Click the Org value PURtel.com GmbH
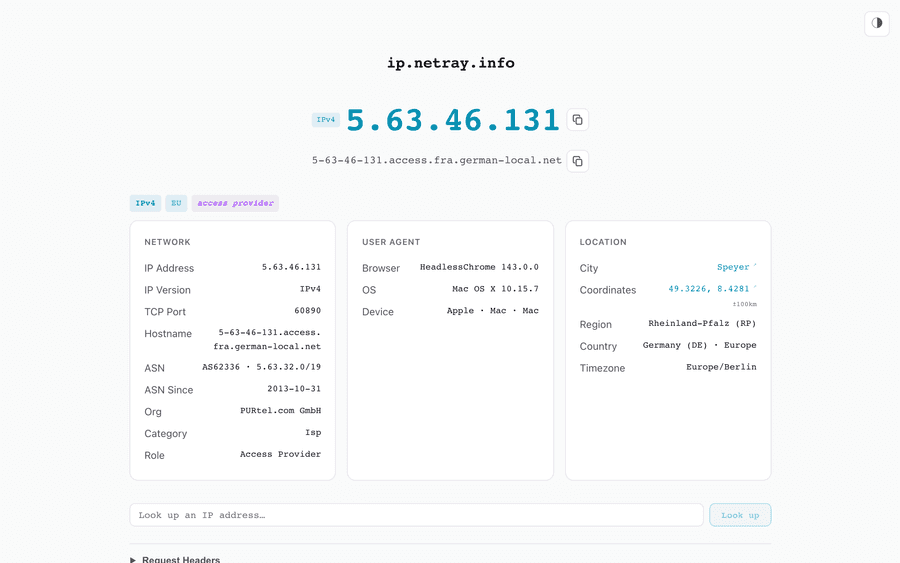This screenshot has height=563, width=900. click(x=280, y=411)
